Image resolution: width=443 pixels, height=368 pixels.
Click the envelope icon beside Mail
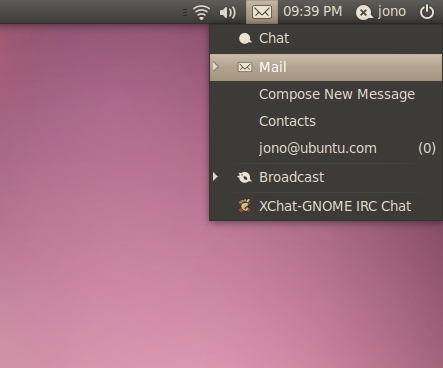(245, 67)
